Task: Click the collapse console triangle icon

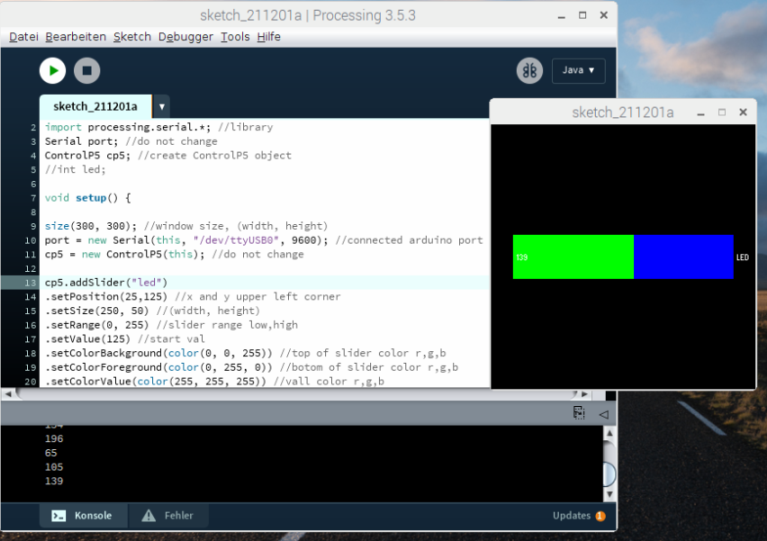Action: 603,413
